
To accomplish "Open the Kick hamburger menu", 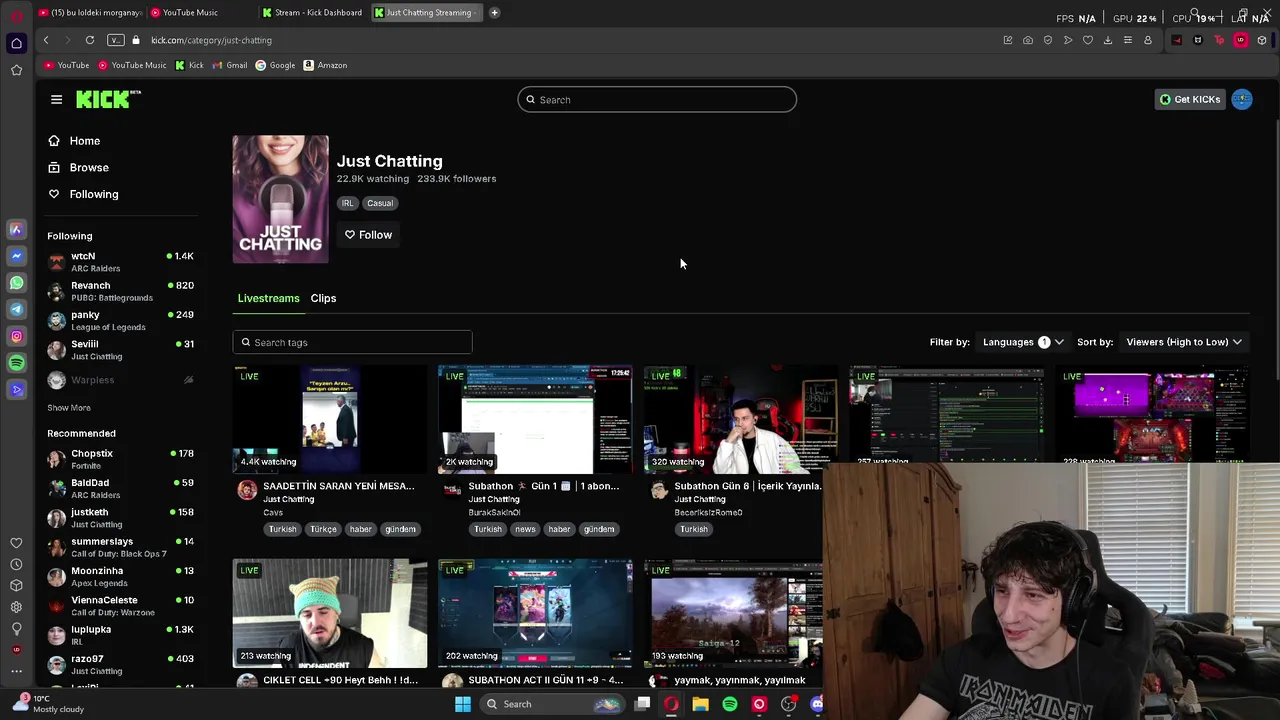I will point(56,99).
